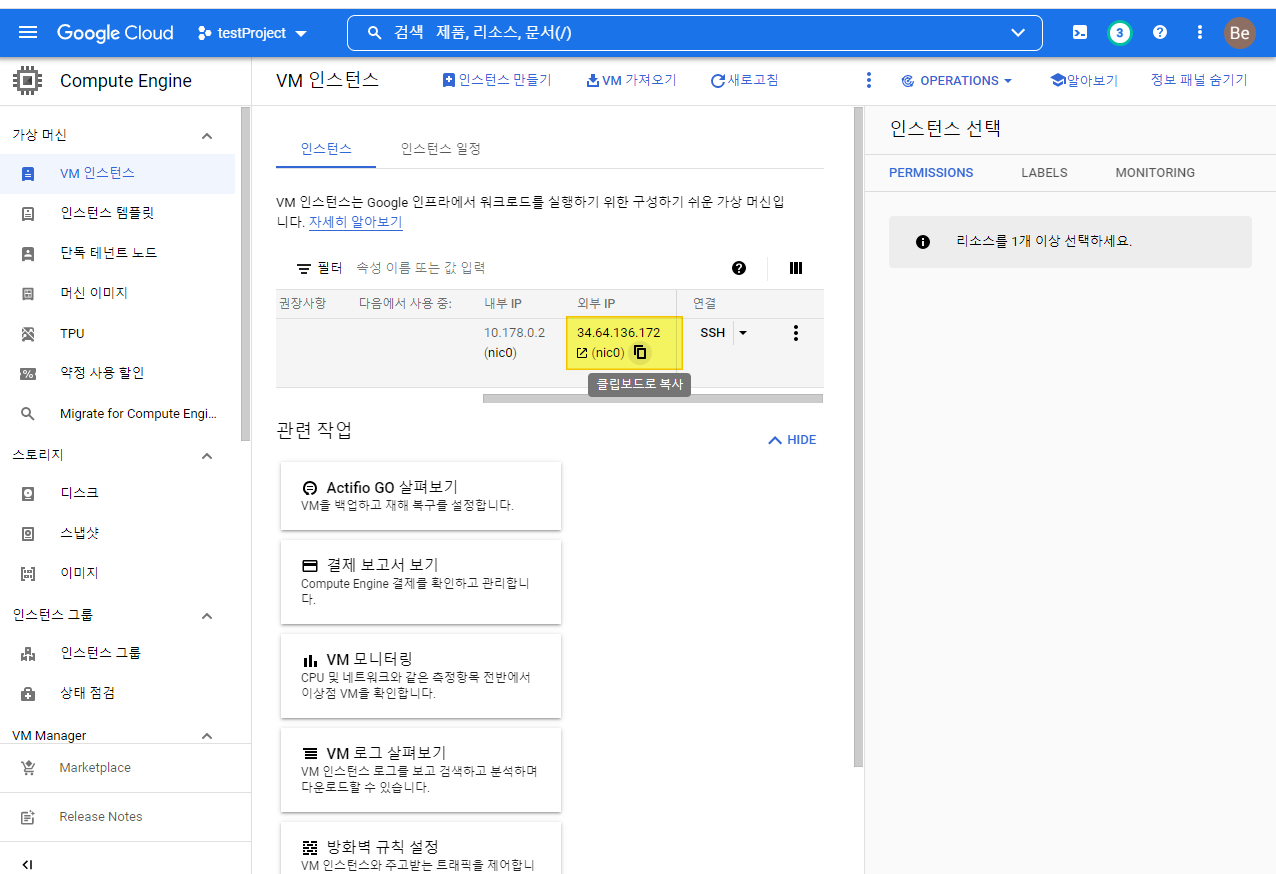
Task: Click the 디스크 icon in sidebar
Action: (x=28, y=493)
